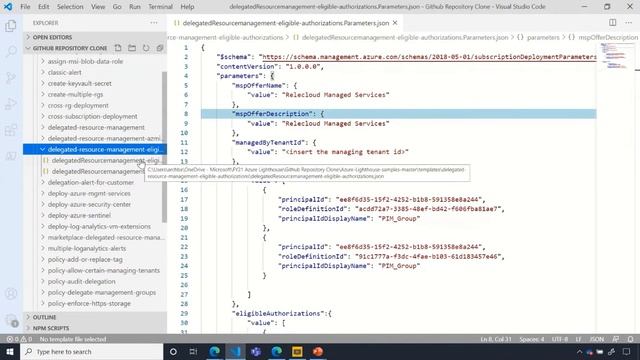Open the Explorer view in activity bar

(x=11, y=26)
